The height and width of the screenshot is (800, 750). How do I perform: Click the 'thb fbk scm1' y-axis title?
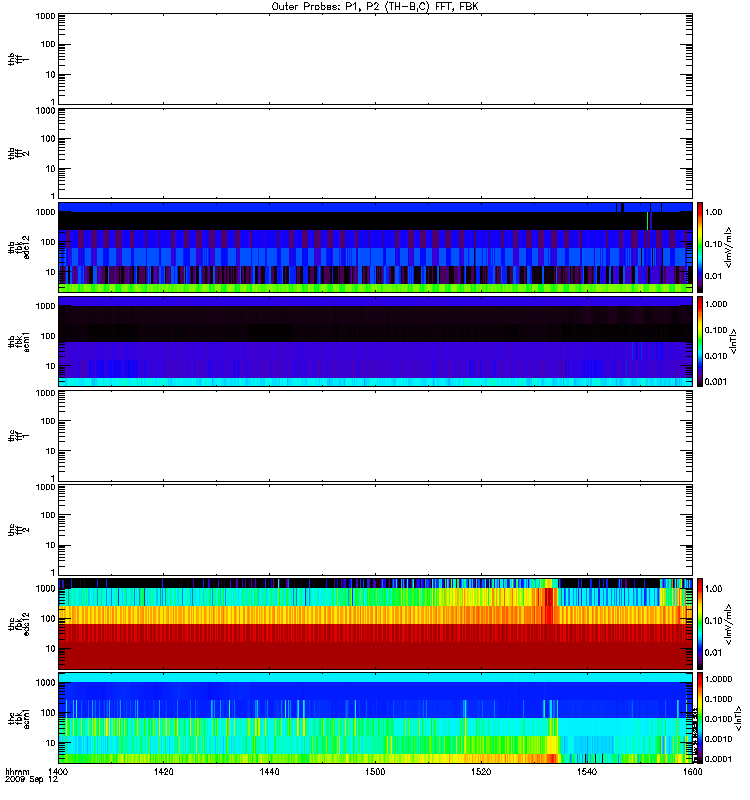18,342
